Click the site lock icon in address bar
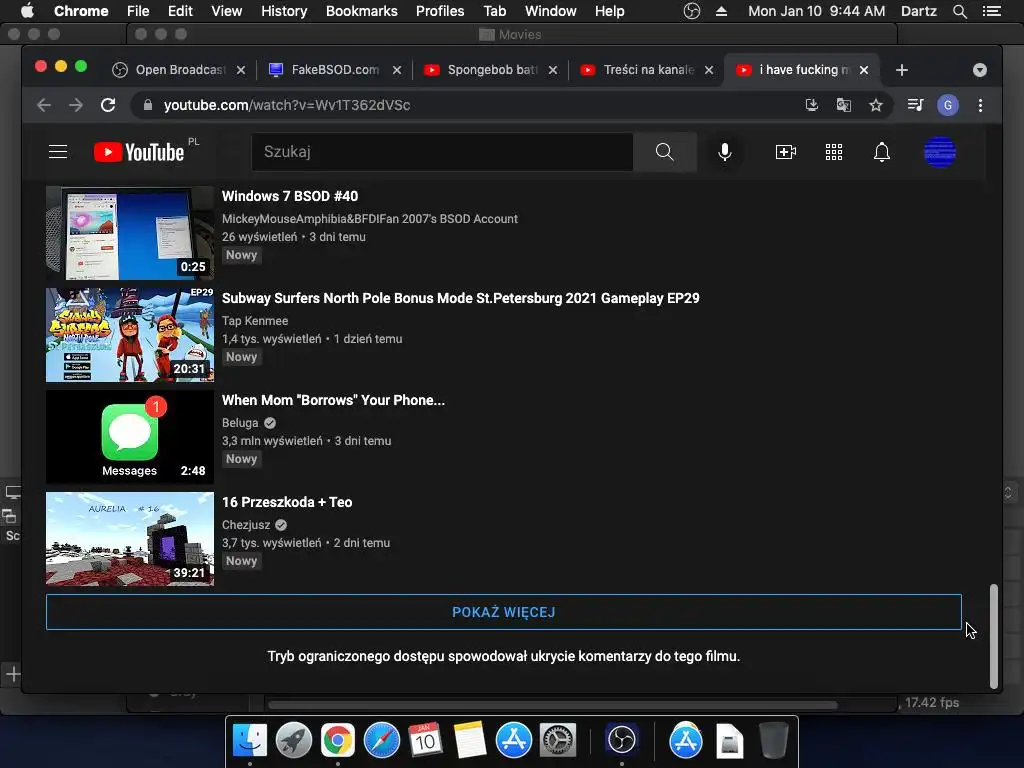 tap(148, 105)
